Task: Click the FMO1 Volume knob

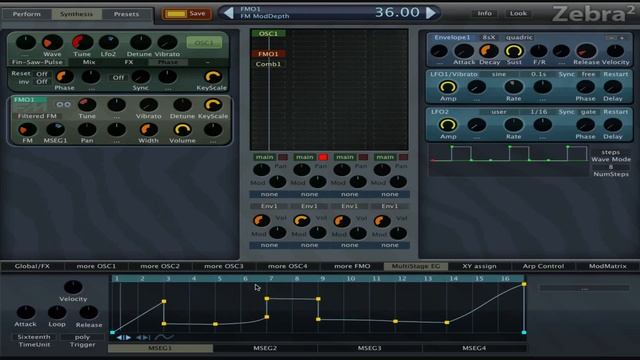Action: 182,130
